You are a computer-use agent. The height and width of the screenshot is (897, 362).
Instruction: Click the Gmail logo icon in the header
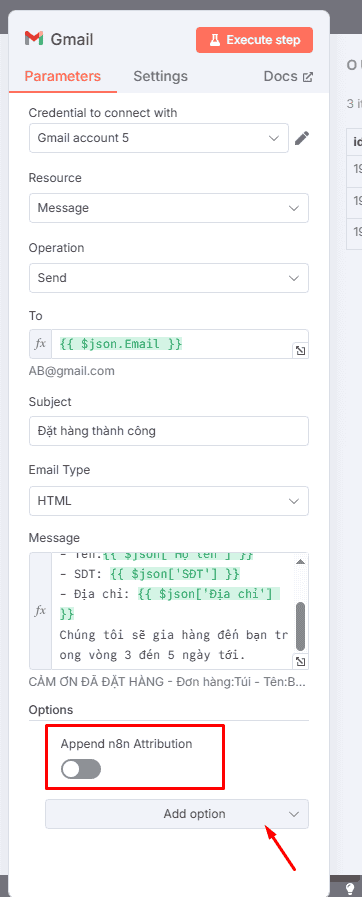tap(34, 39)
